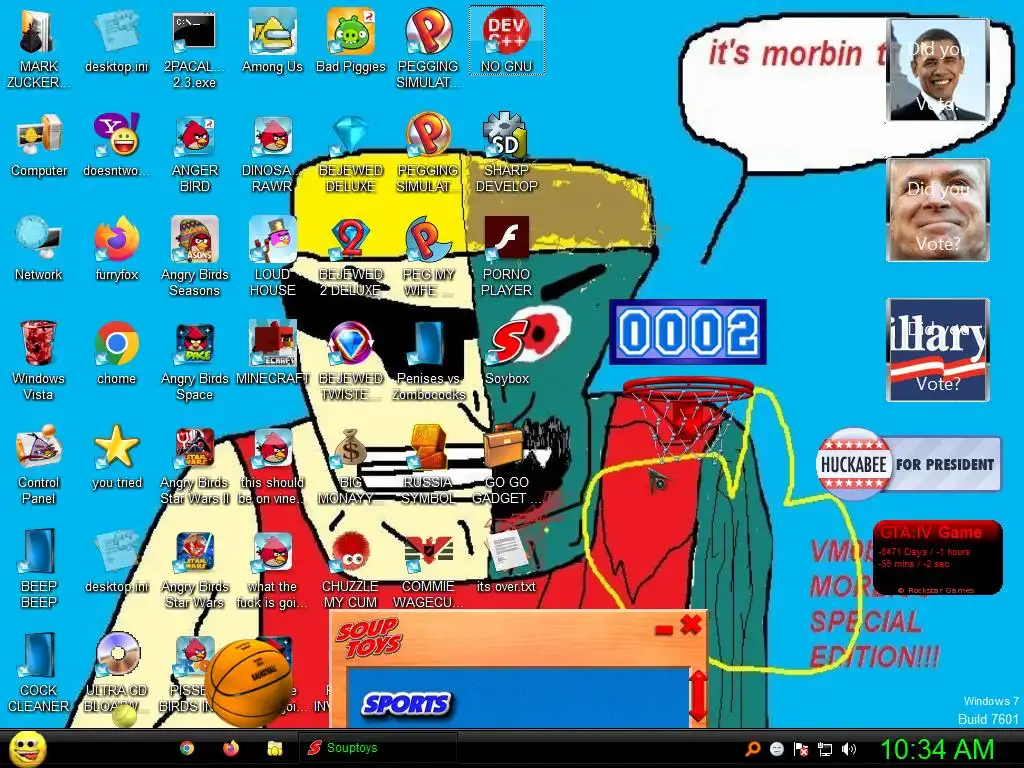Image resolution: width=1024 pixels, height=768 pixels.
Task: Open Firefox from the taskbar
Action: (231, 748)
